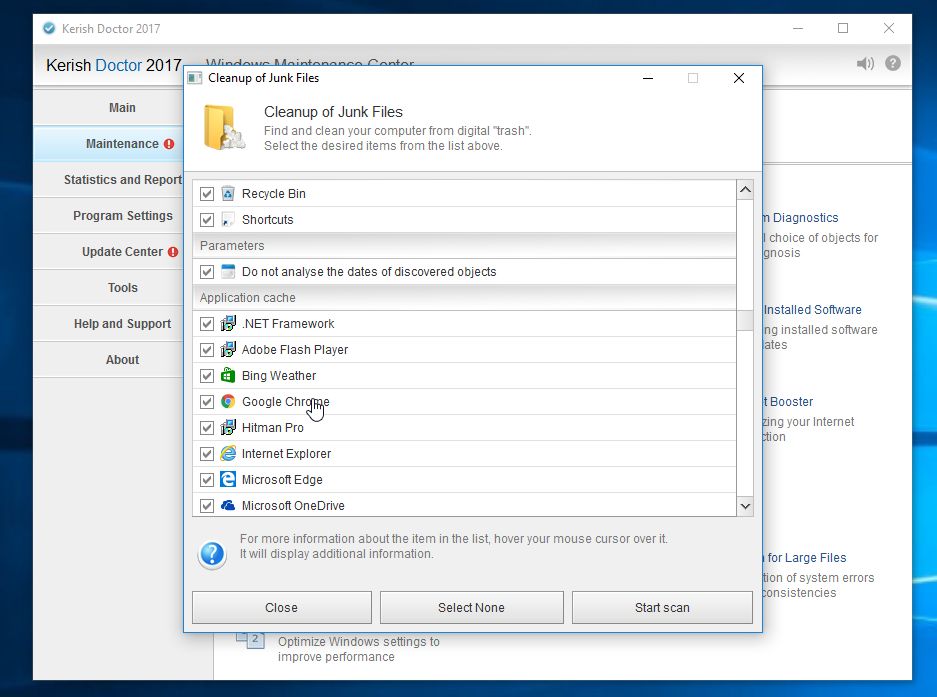Click the Internet Explorer icon
This screenshot has height=697, width=937.
point(228,454)
